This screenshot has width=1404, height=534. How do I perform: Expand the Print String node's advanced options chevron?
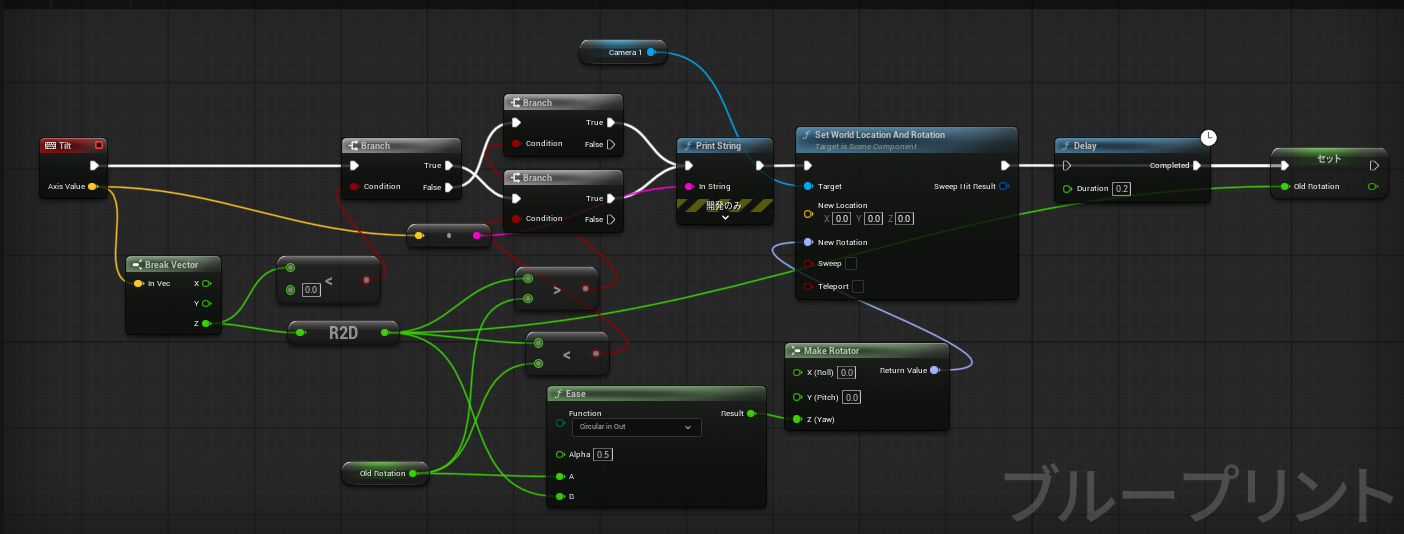725,218
